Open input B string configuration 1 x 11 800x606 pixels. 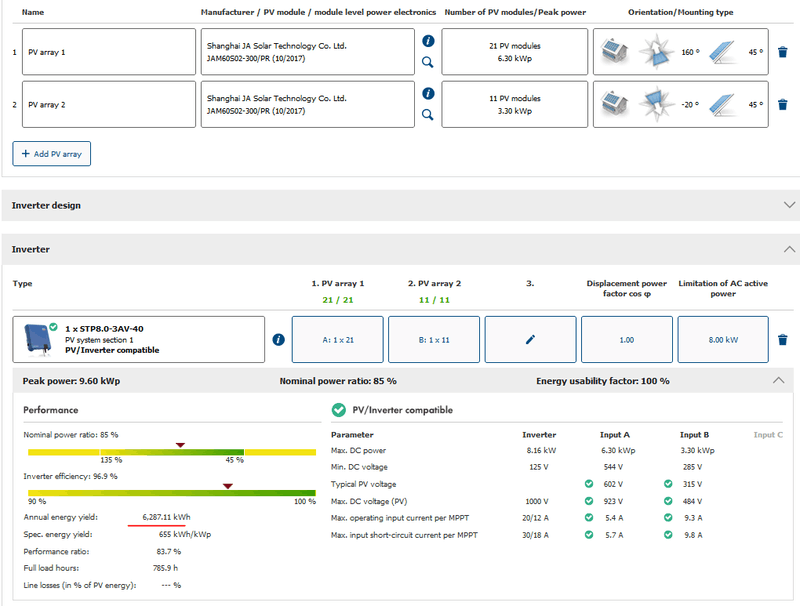click(x=434, y=340)
